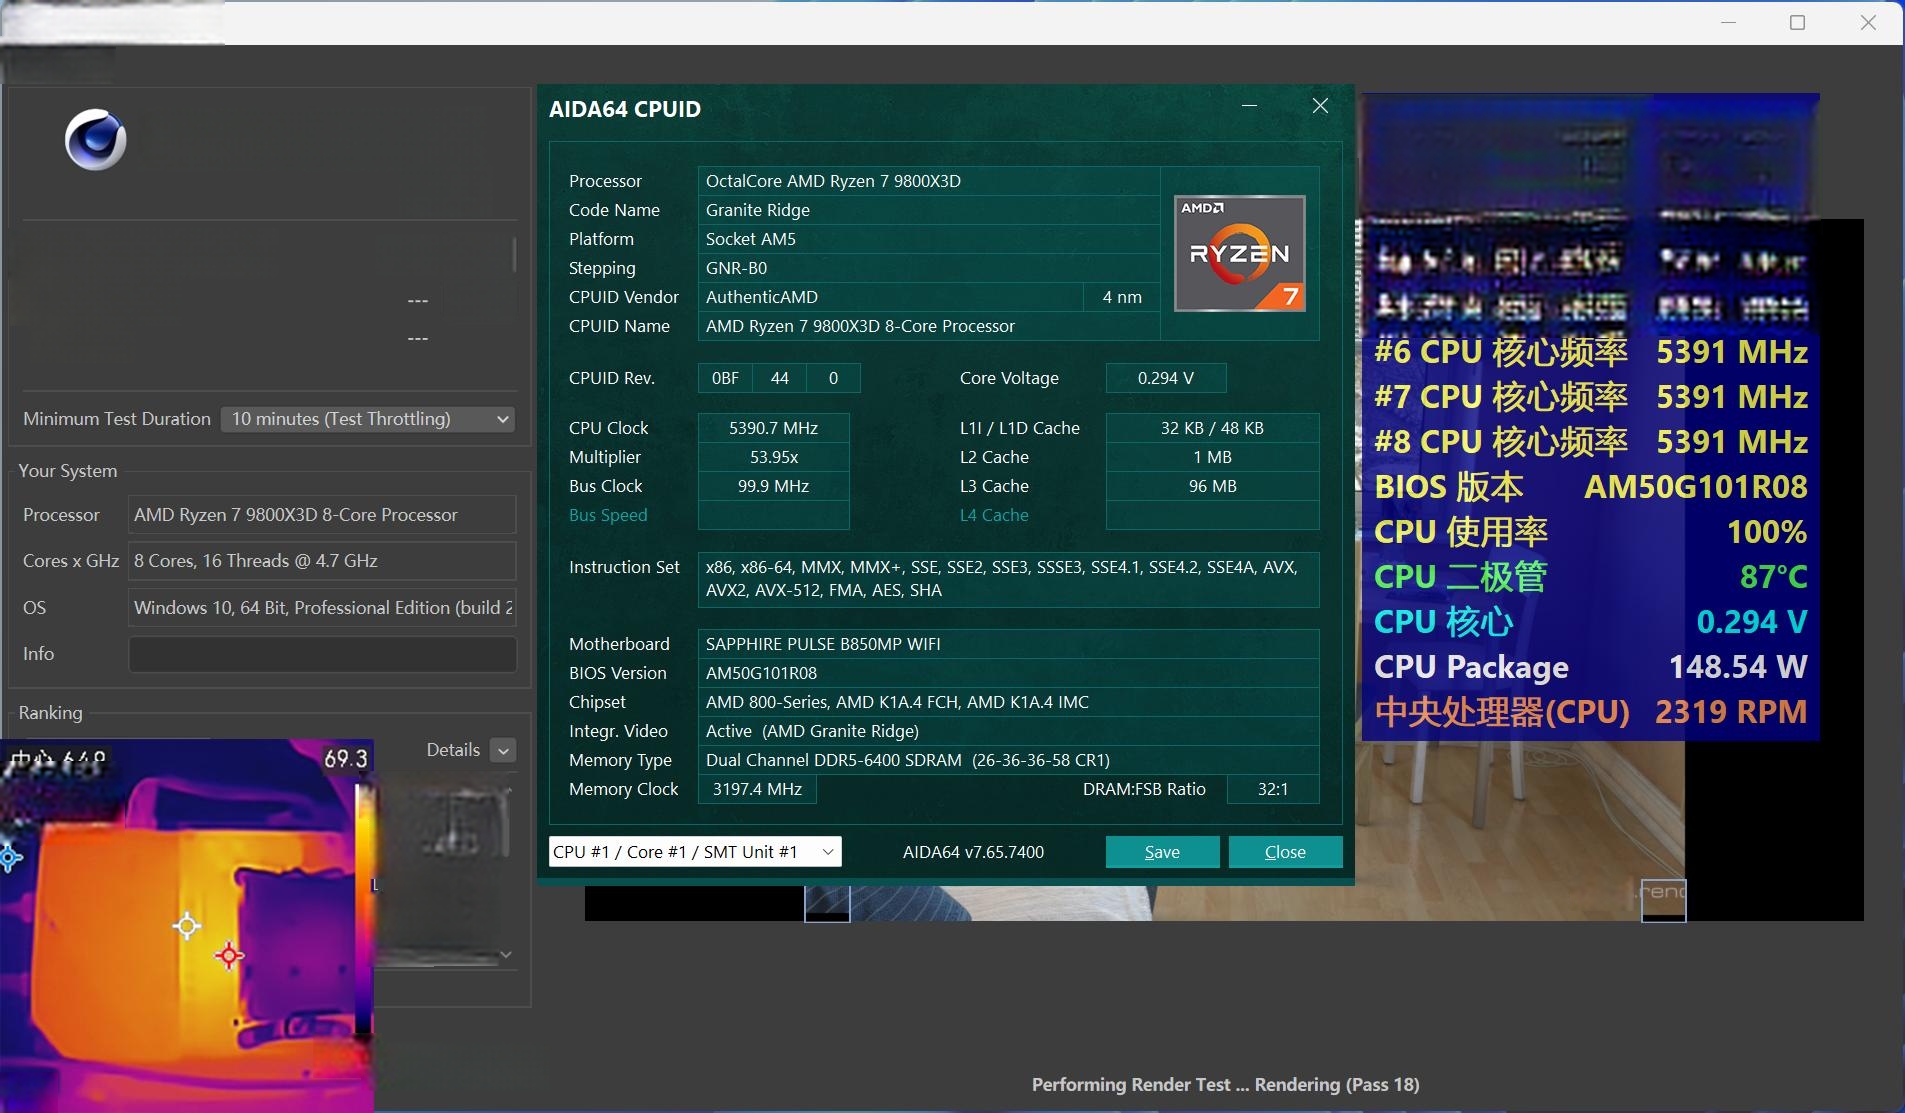Click the '0.294 V' Core Voltage value
Screen dimensions: 1905x1113
(1166, 378)
